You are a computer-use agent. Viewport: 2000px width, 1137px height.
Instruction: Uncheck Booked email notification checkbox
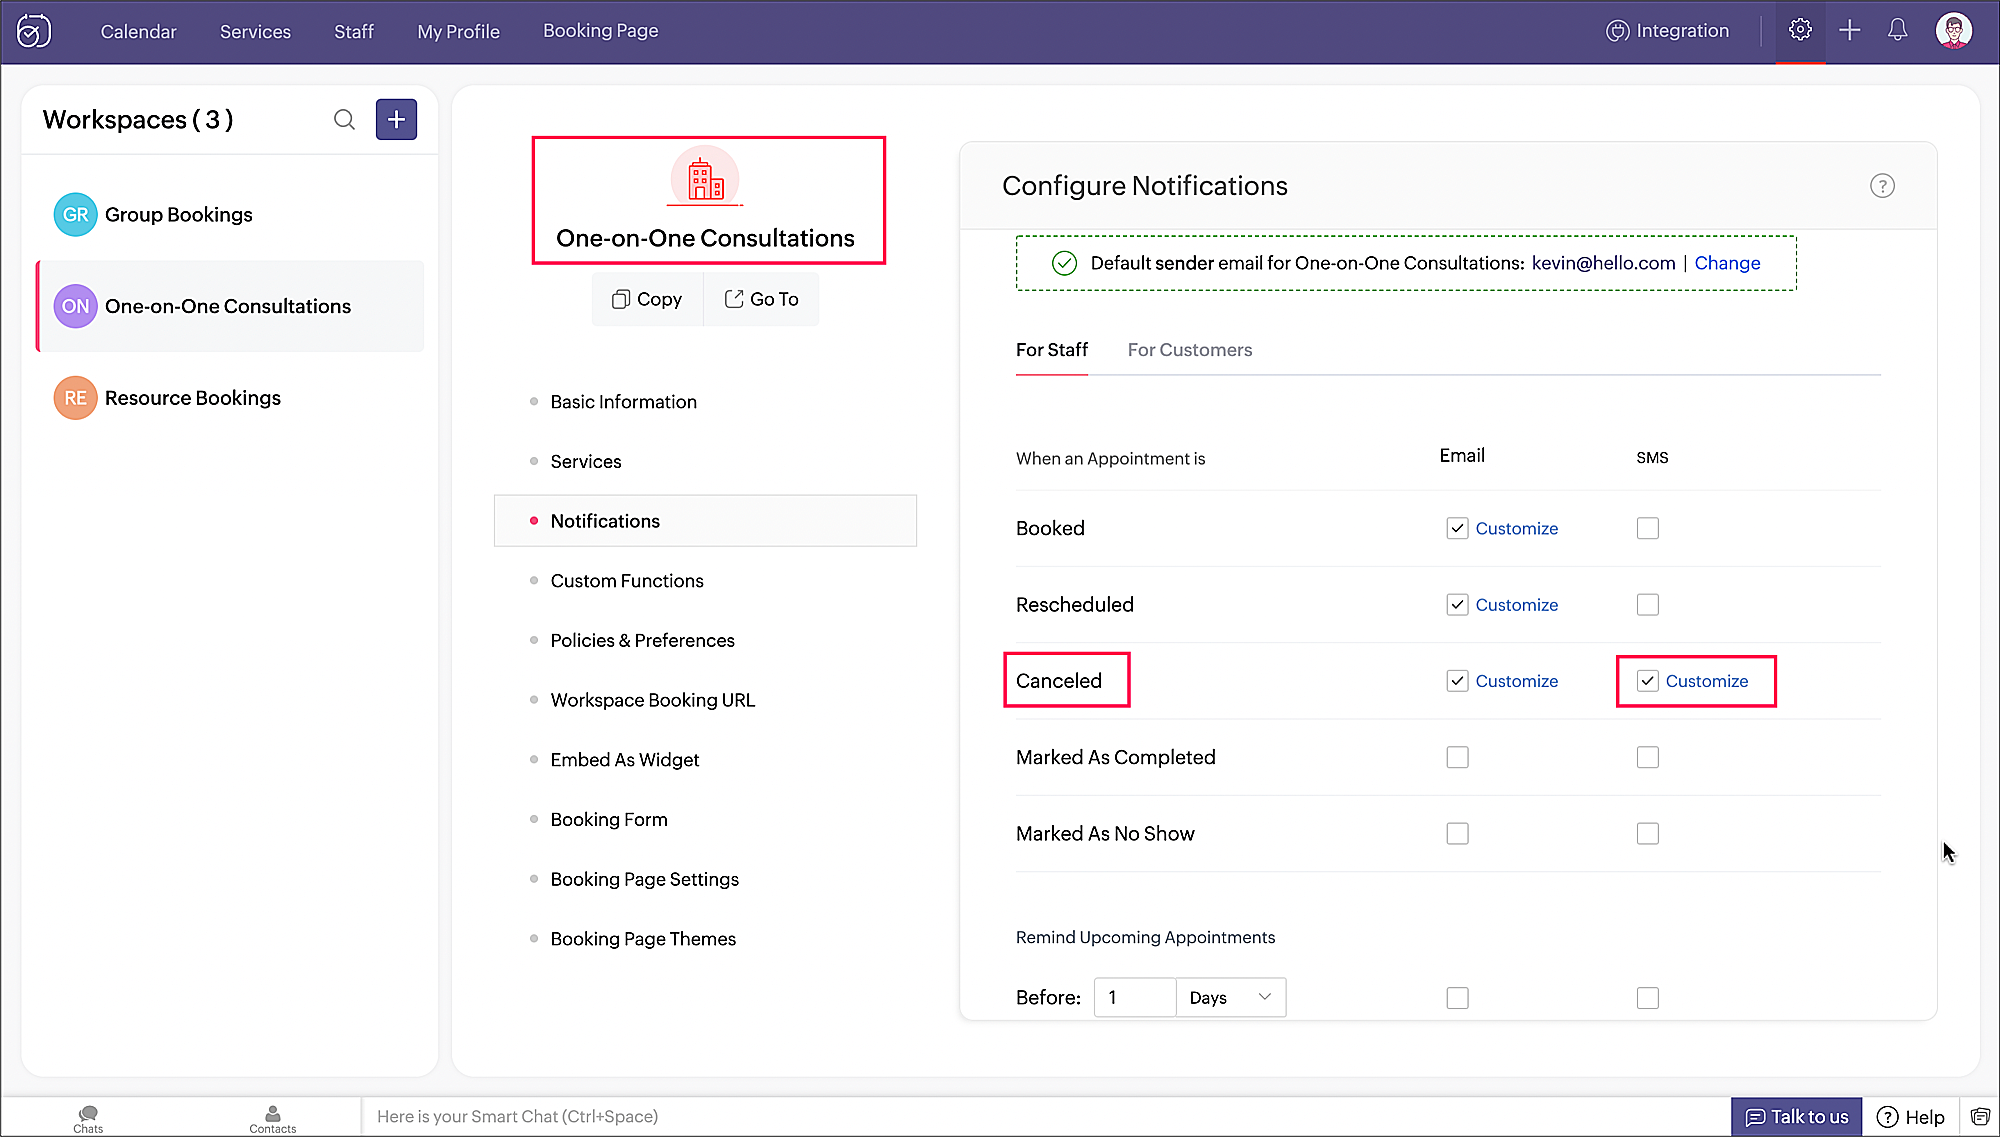point(1457,528)
